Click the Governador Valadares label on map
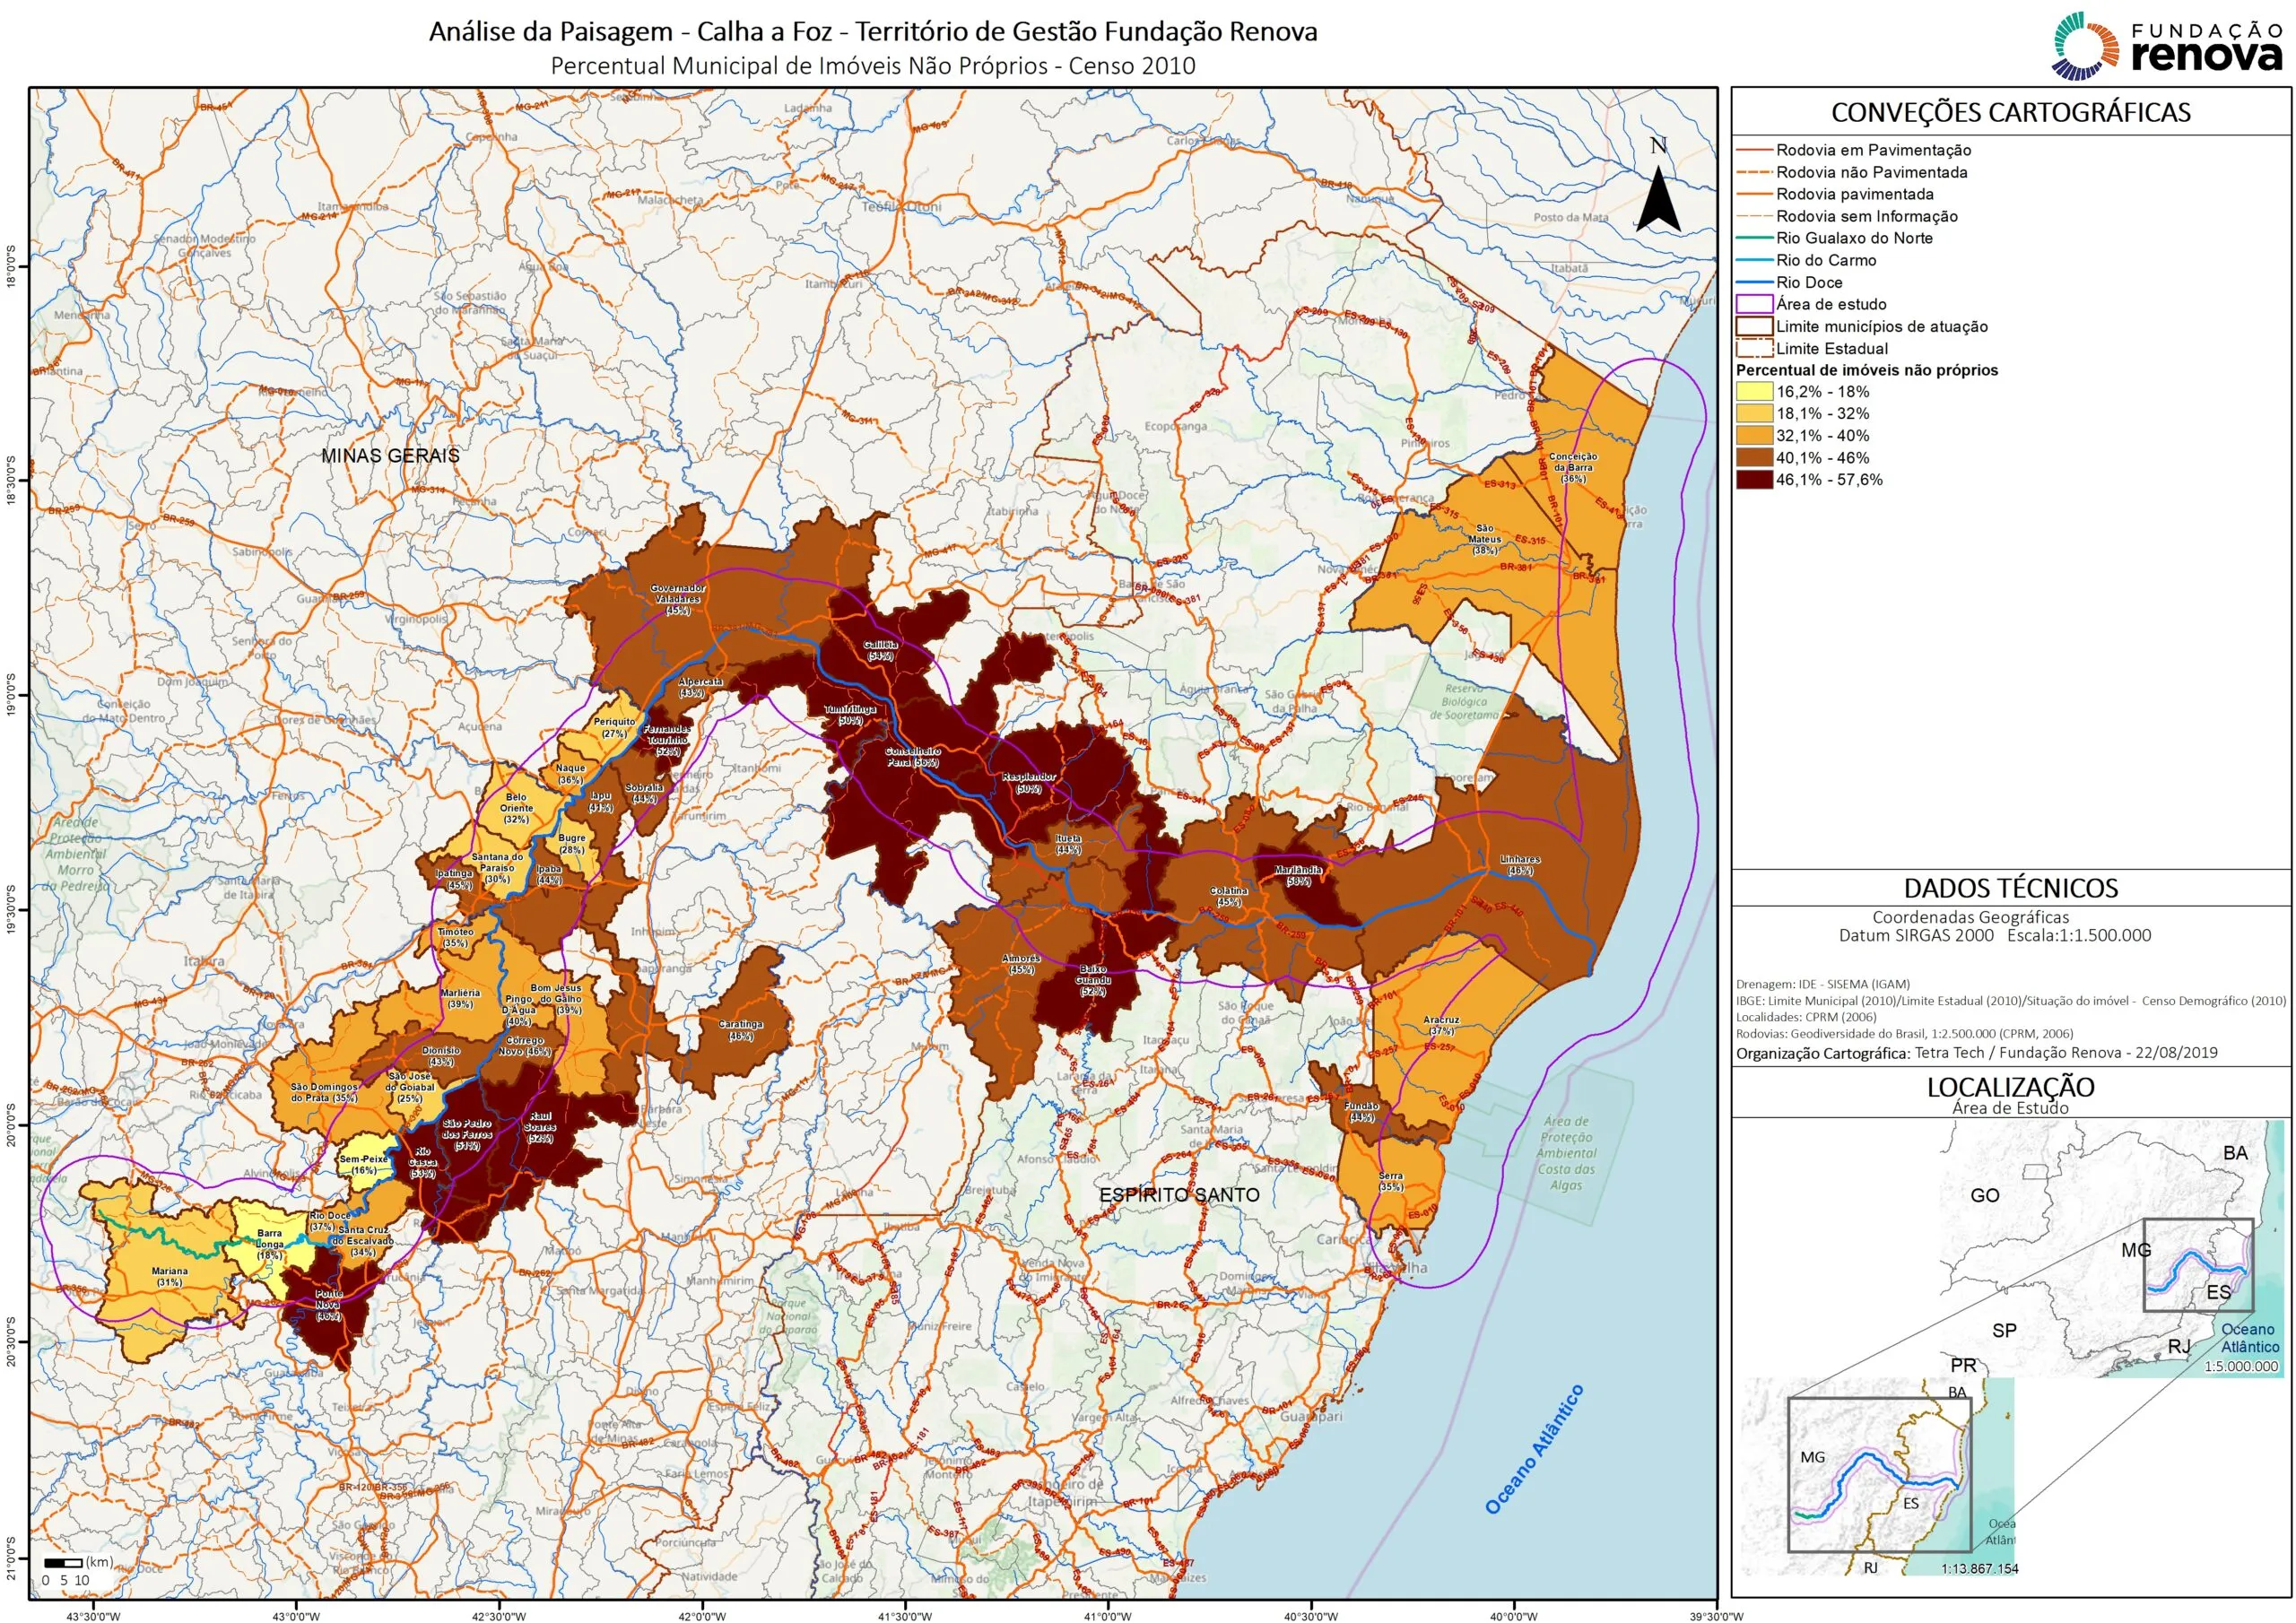Image resolution: width=2296 pixels, height=1623 pixels. click(x=677, y=598)
